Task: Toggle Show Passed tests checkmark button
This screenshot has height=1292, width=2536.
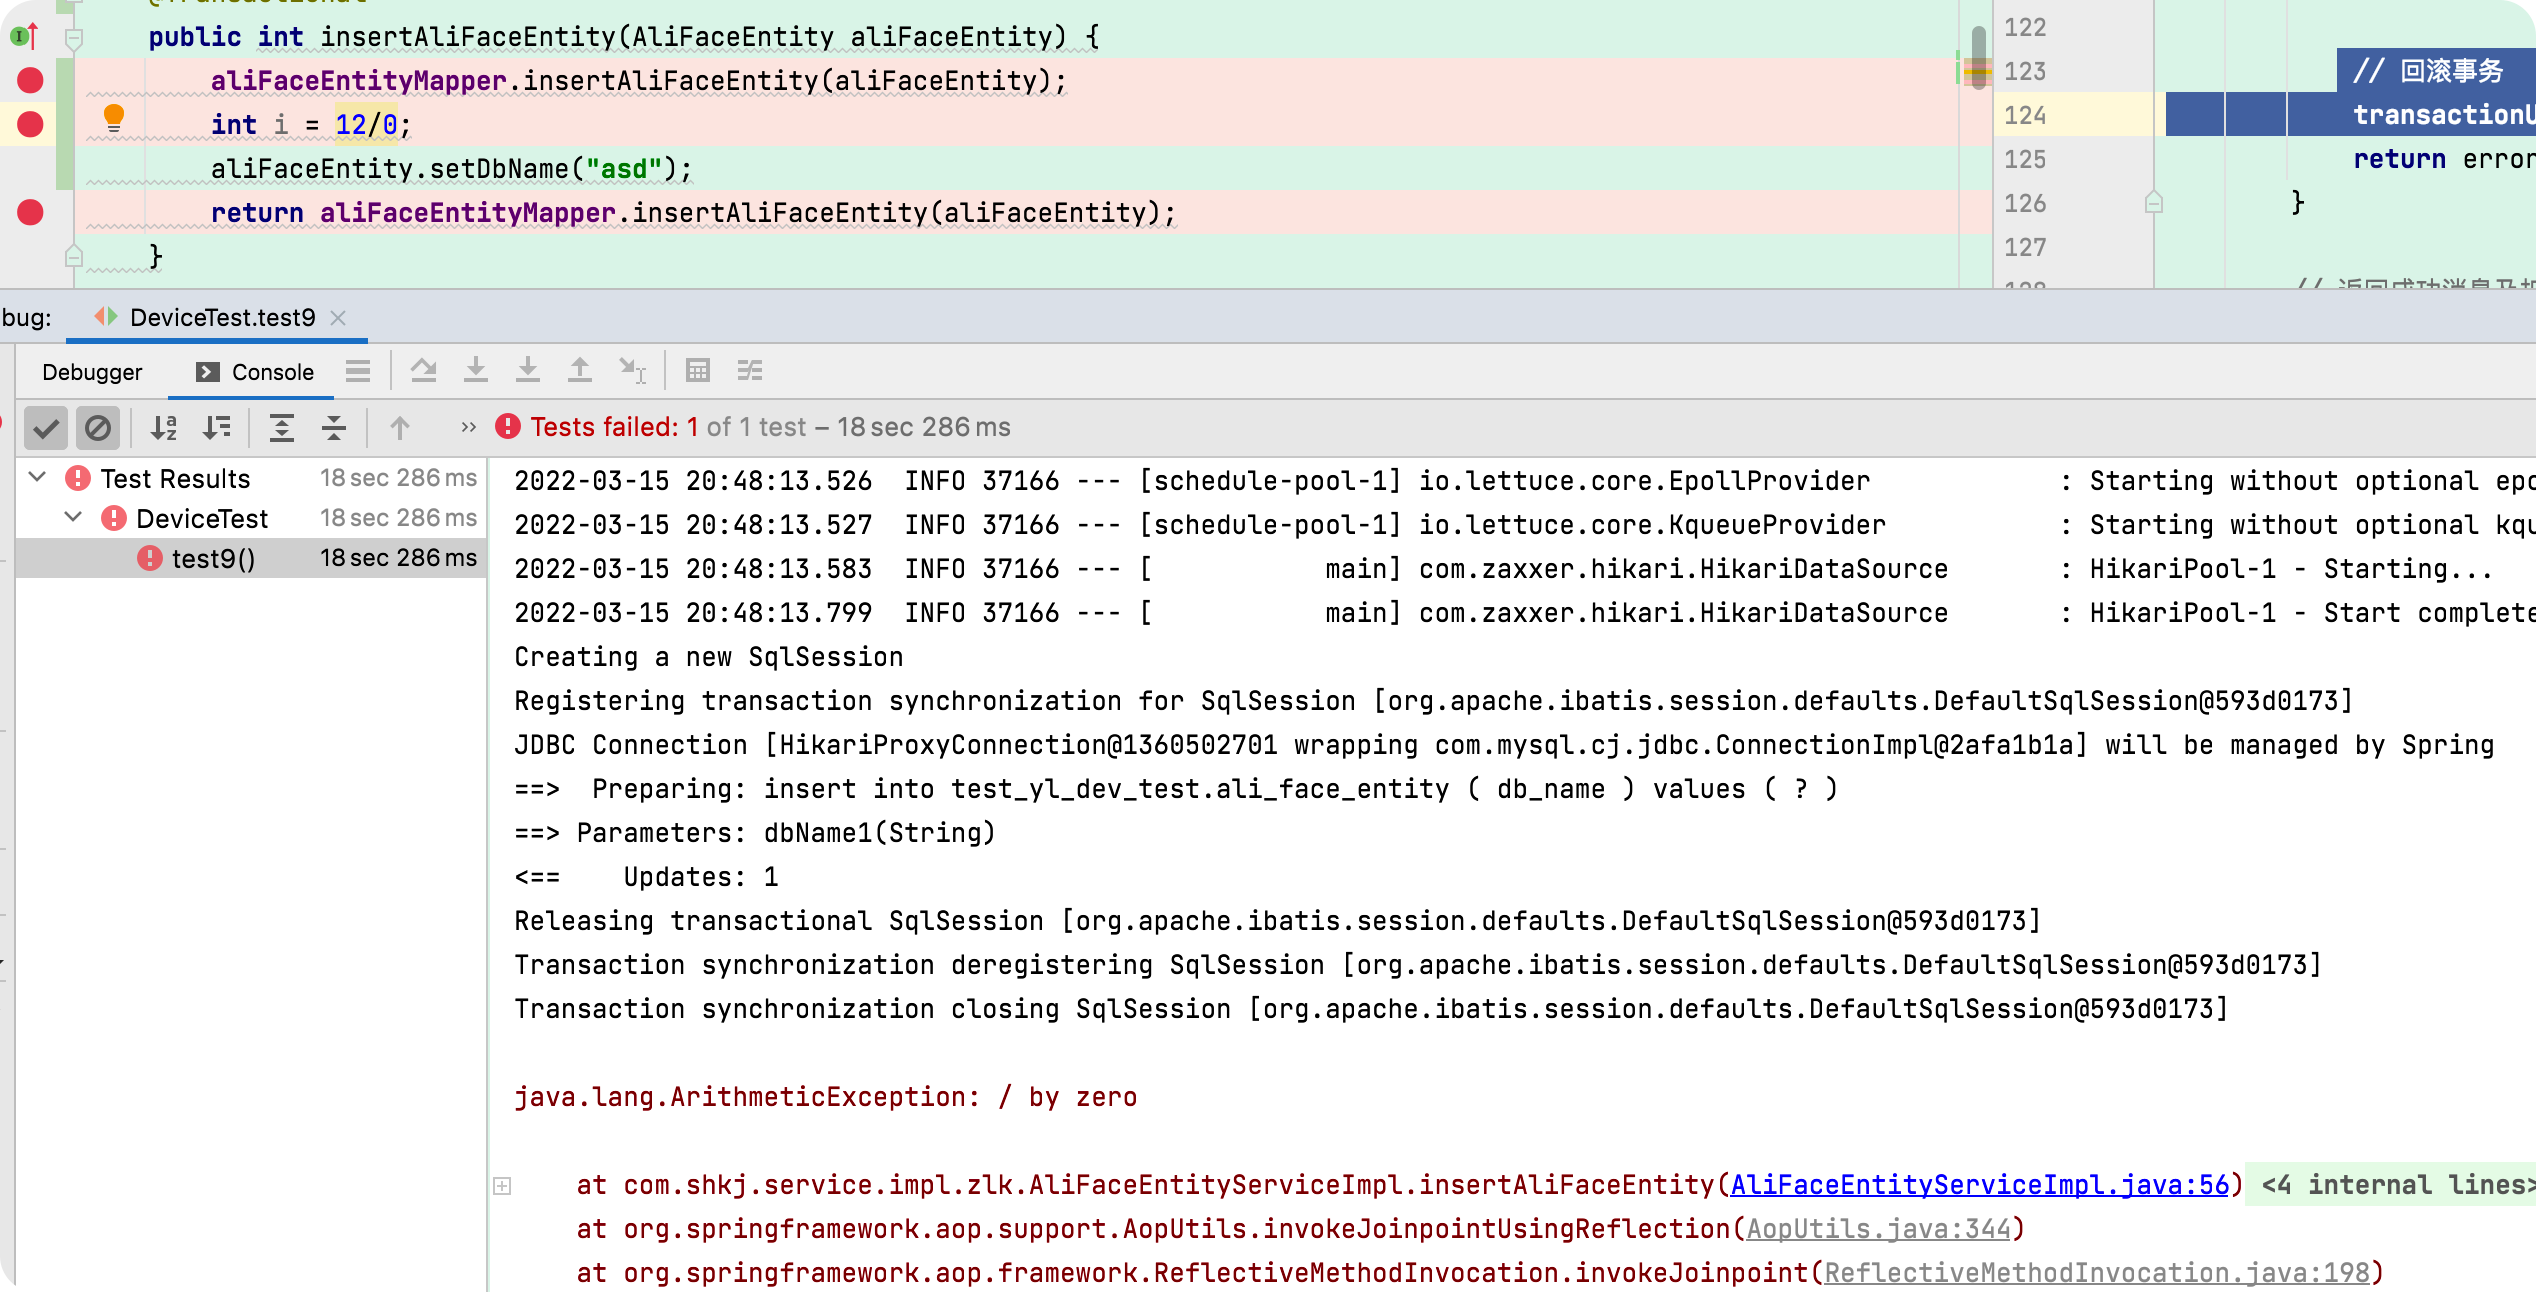Action: coord(46,428)
